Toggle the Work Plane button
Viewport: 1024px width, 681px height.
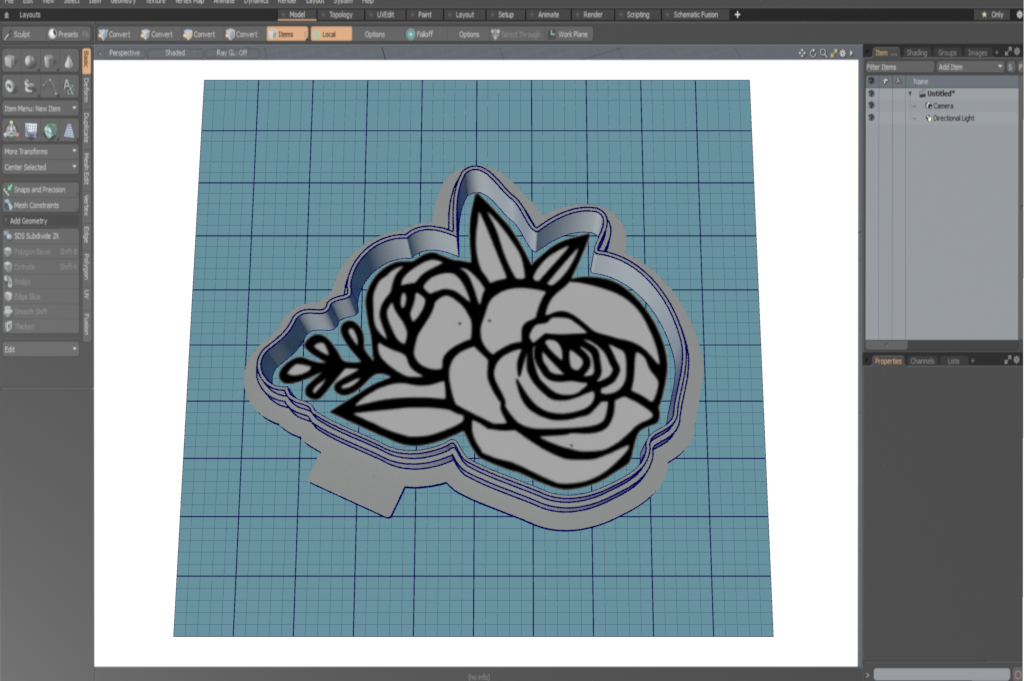point(568,34)
